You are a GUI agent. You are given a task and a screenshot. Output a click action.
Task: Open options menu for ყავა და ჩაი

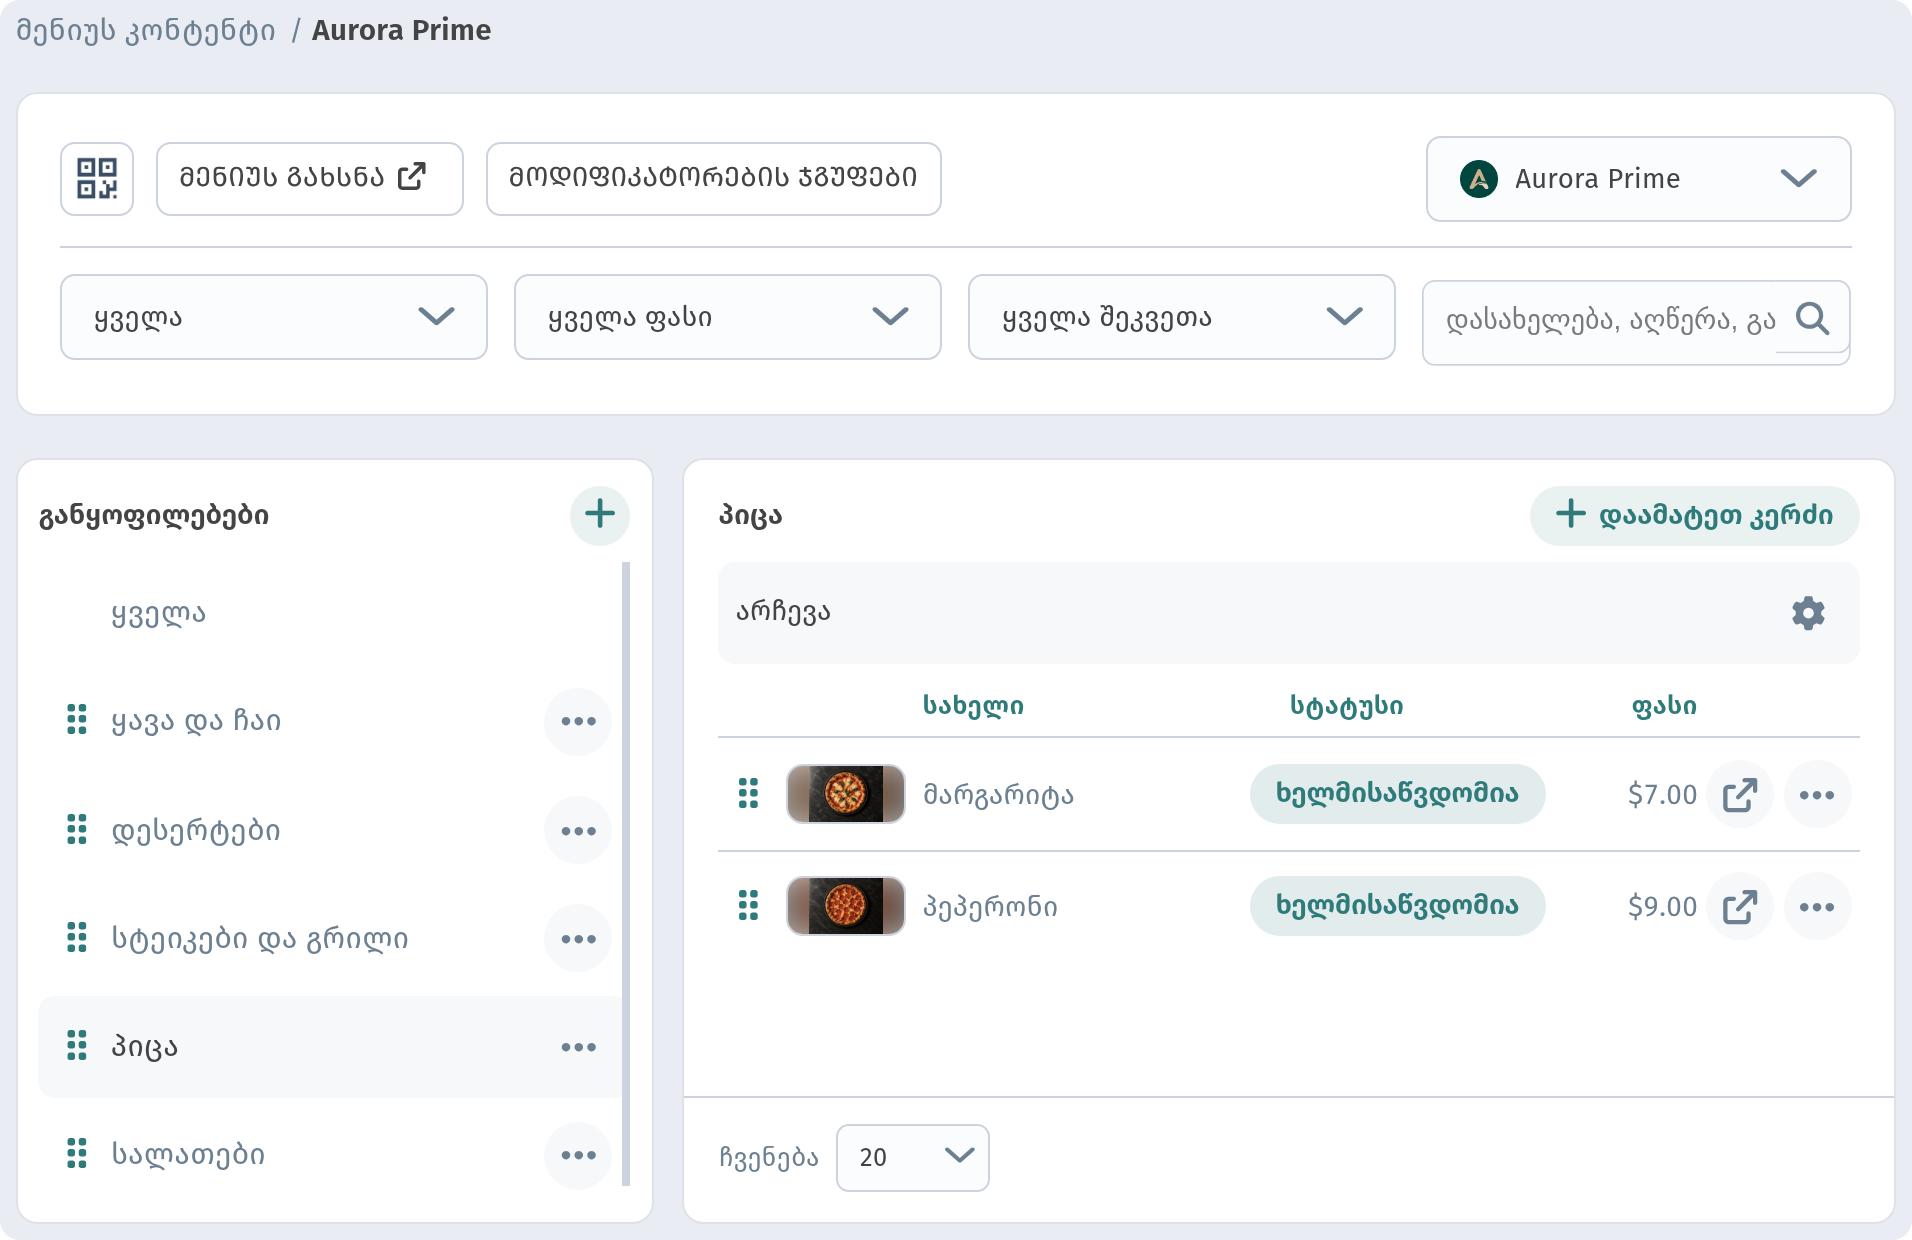tap(578, 721)
